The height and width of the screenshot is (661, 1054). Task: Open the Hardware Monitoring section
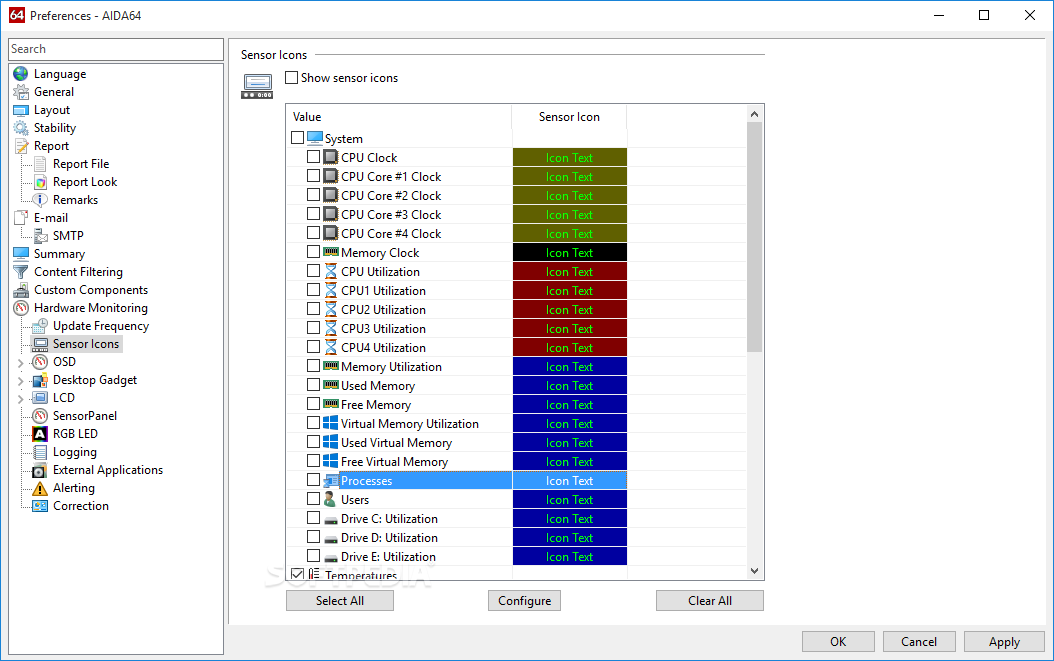pos(91,308)
